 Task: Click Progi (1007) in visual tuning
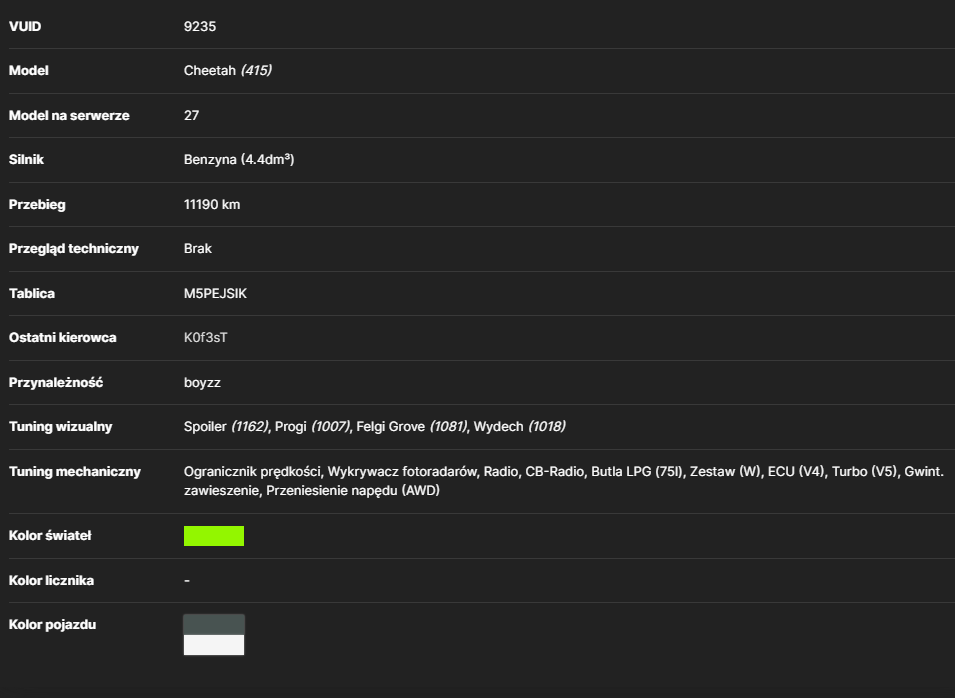(x=312, y=426)
